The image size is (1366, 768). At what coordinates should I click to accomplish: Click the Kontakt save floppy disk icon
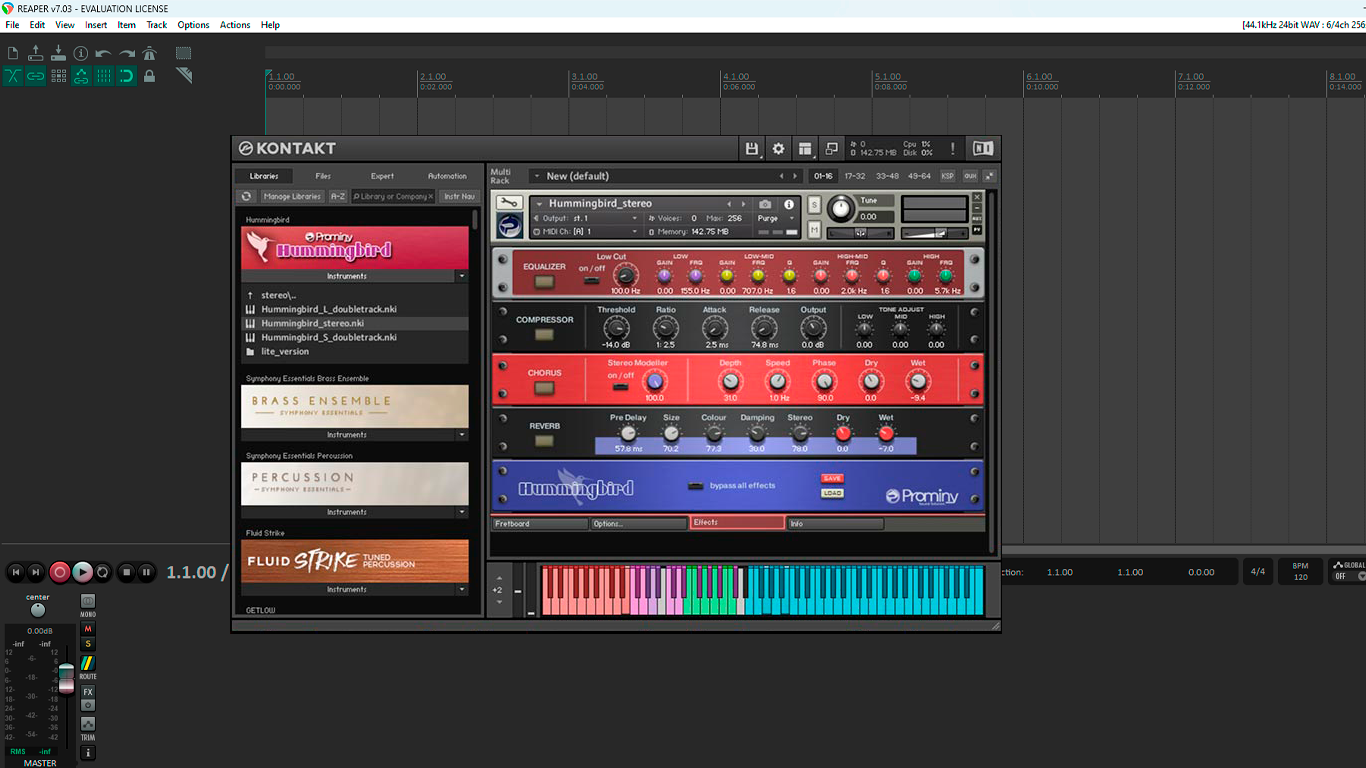pyautogui.click(x=752, y=148)
